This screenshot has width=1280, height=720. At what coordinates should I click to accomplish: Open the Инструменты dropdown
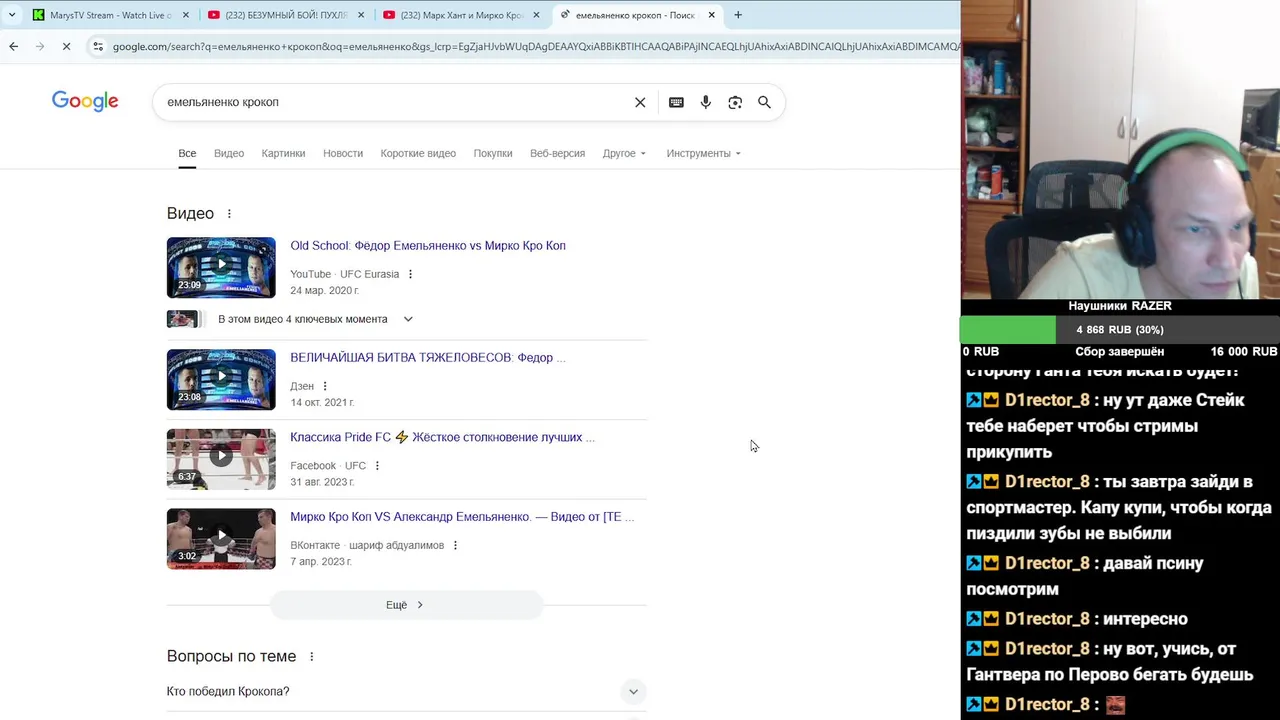[704, 153]
